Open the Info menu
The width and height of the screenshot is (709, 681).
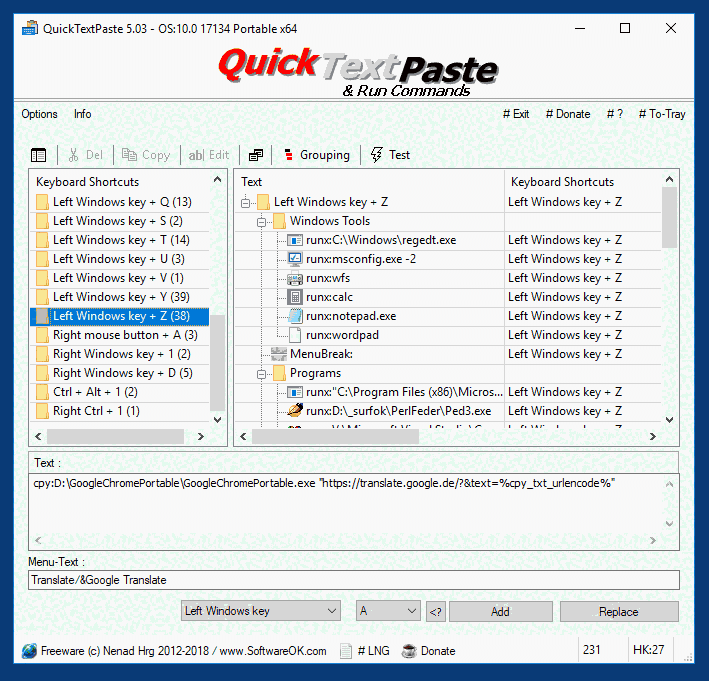click(x=82, y=114)
